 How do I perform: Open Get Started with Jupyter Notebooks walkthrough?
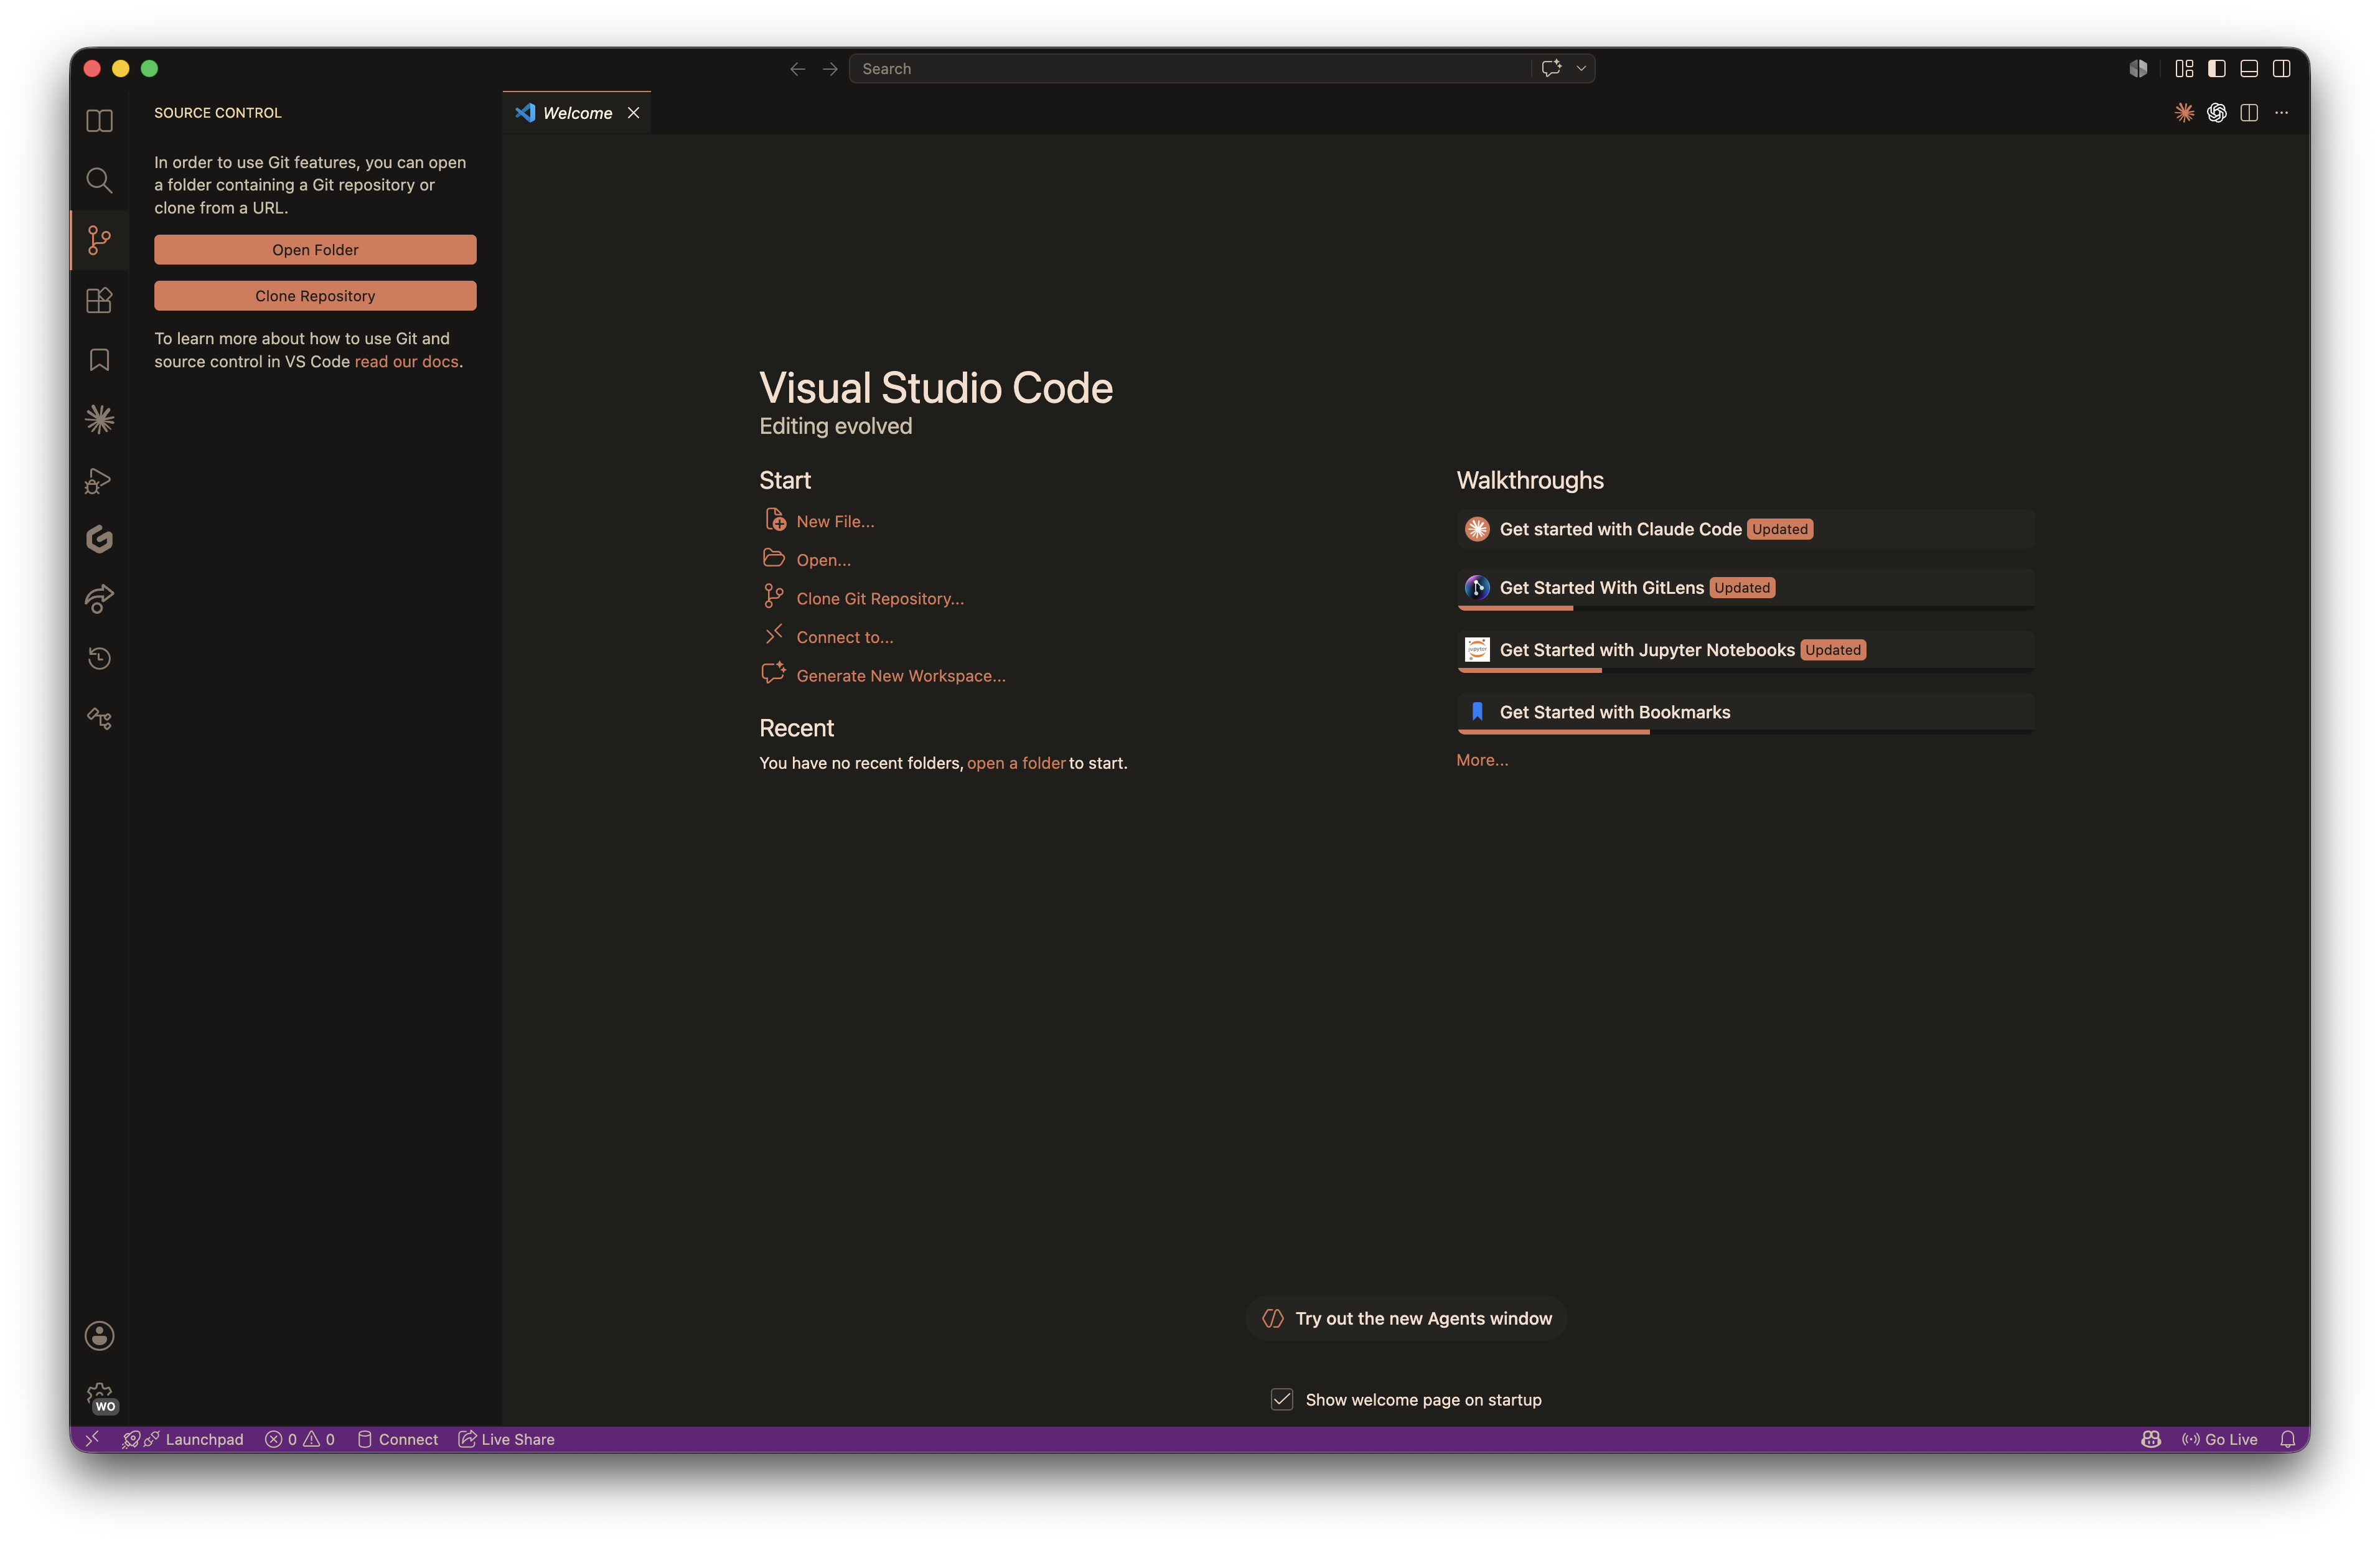[x=1745, y=650]
